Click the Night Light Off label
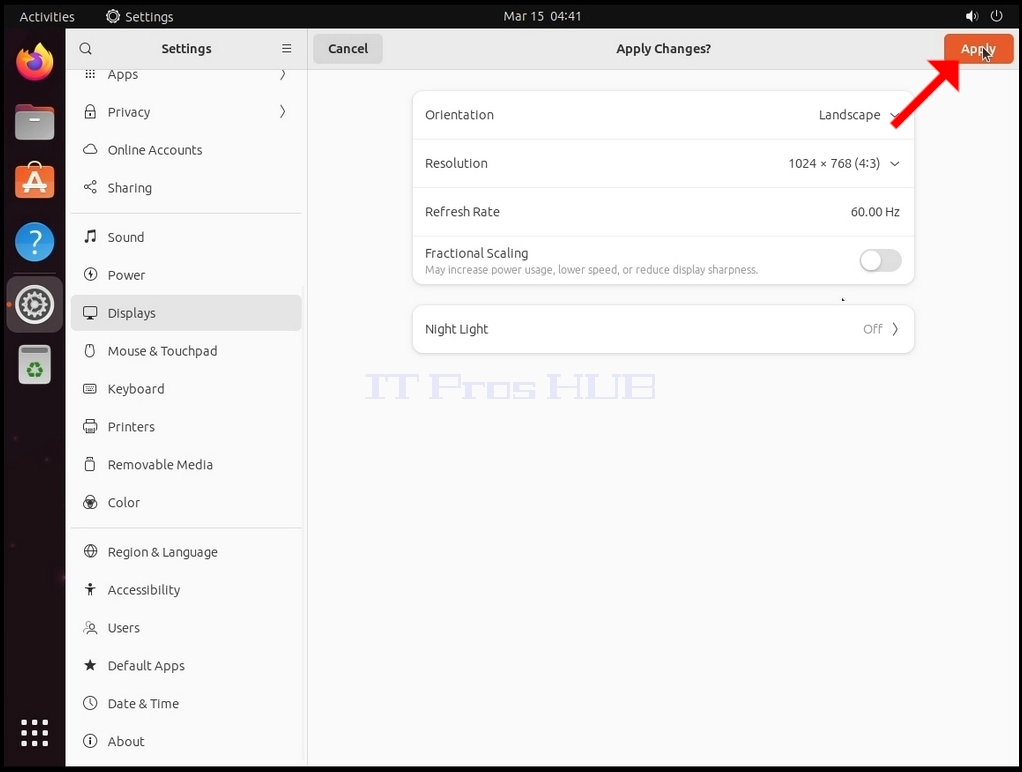Image resolution: width=1022 pixels, height=772 pixels. pos(872,329)
